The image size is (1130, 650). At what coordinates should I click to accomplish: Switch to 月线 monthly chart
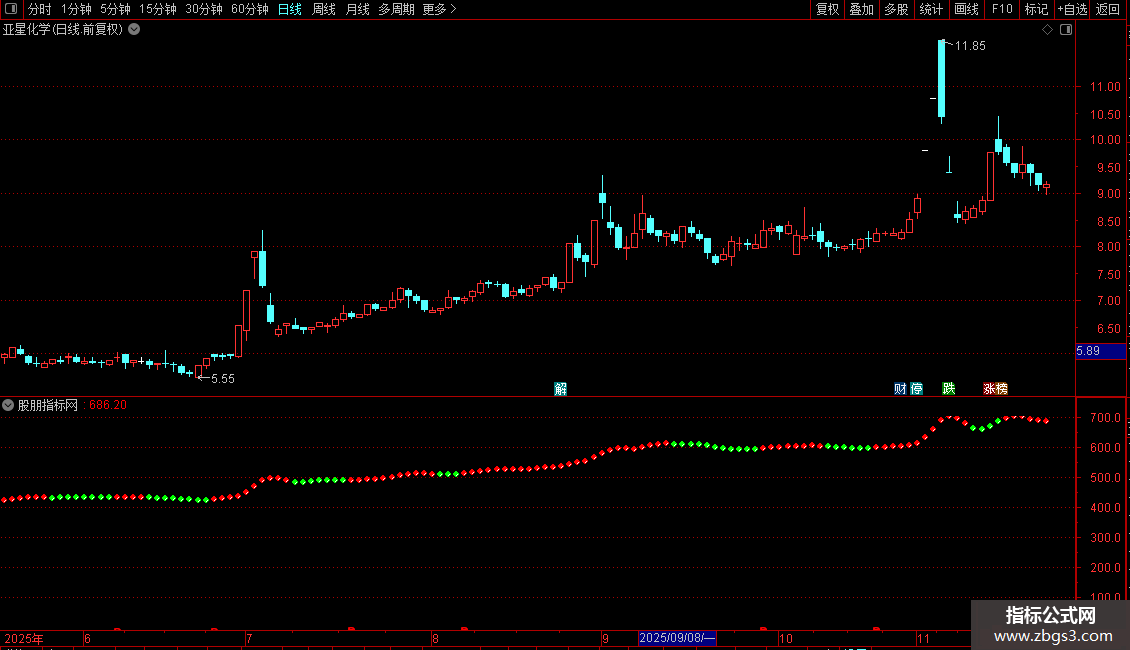pos(357,9)
